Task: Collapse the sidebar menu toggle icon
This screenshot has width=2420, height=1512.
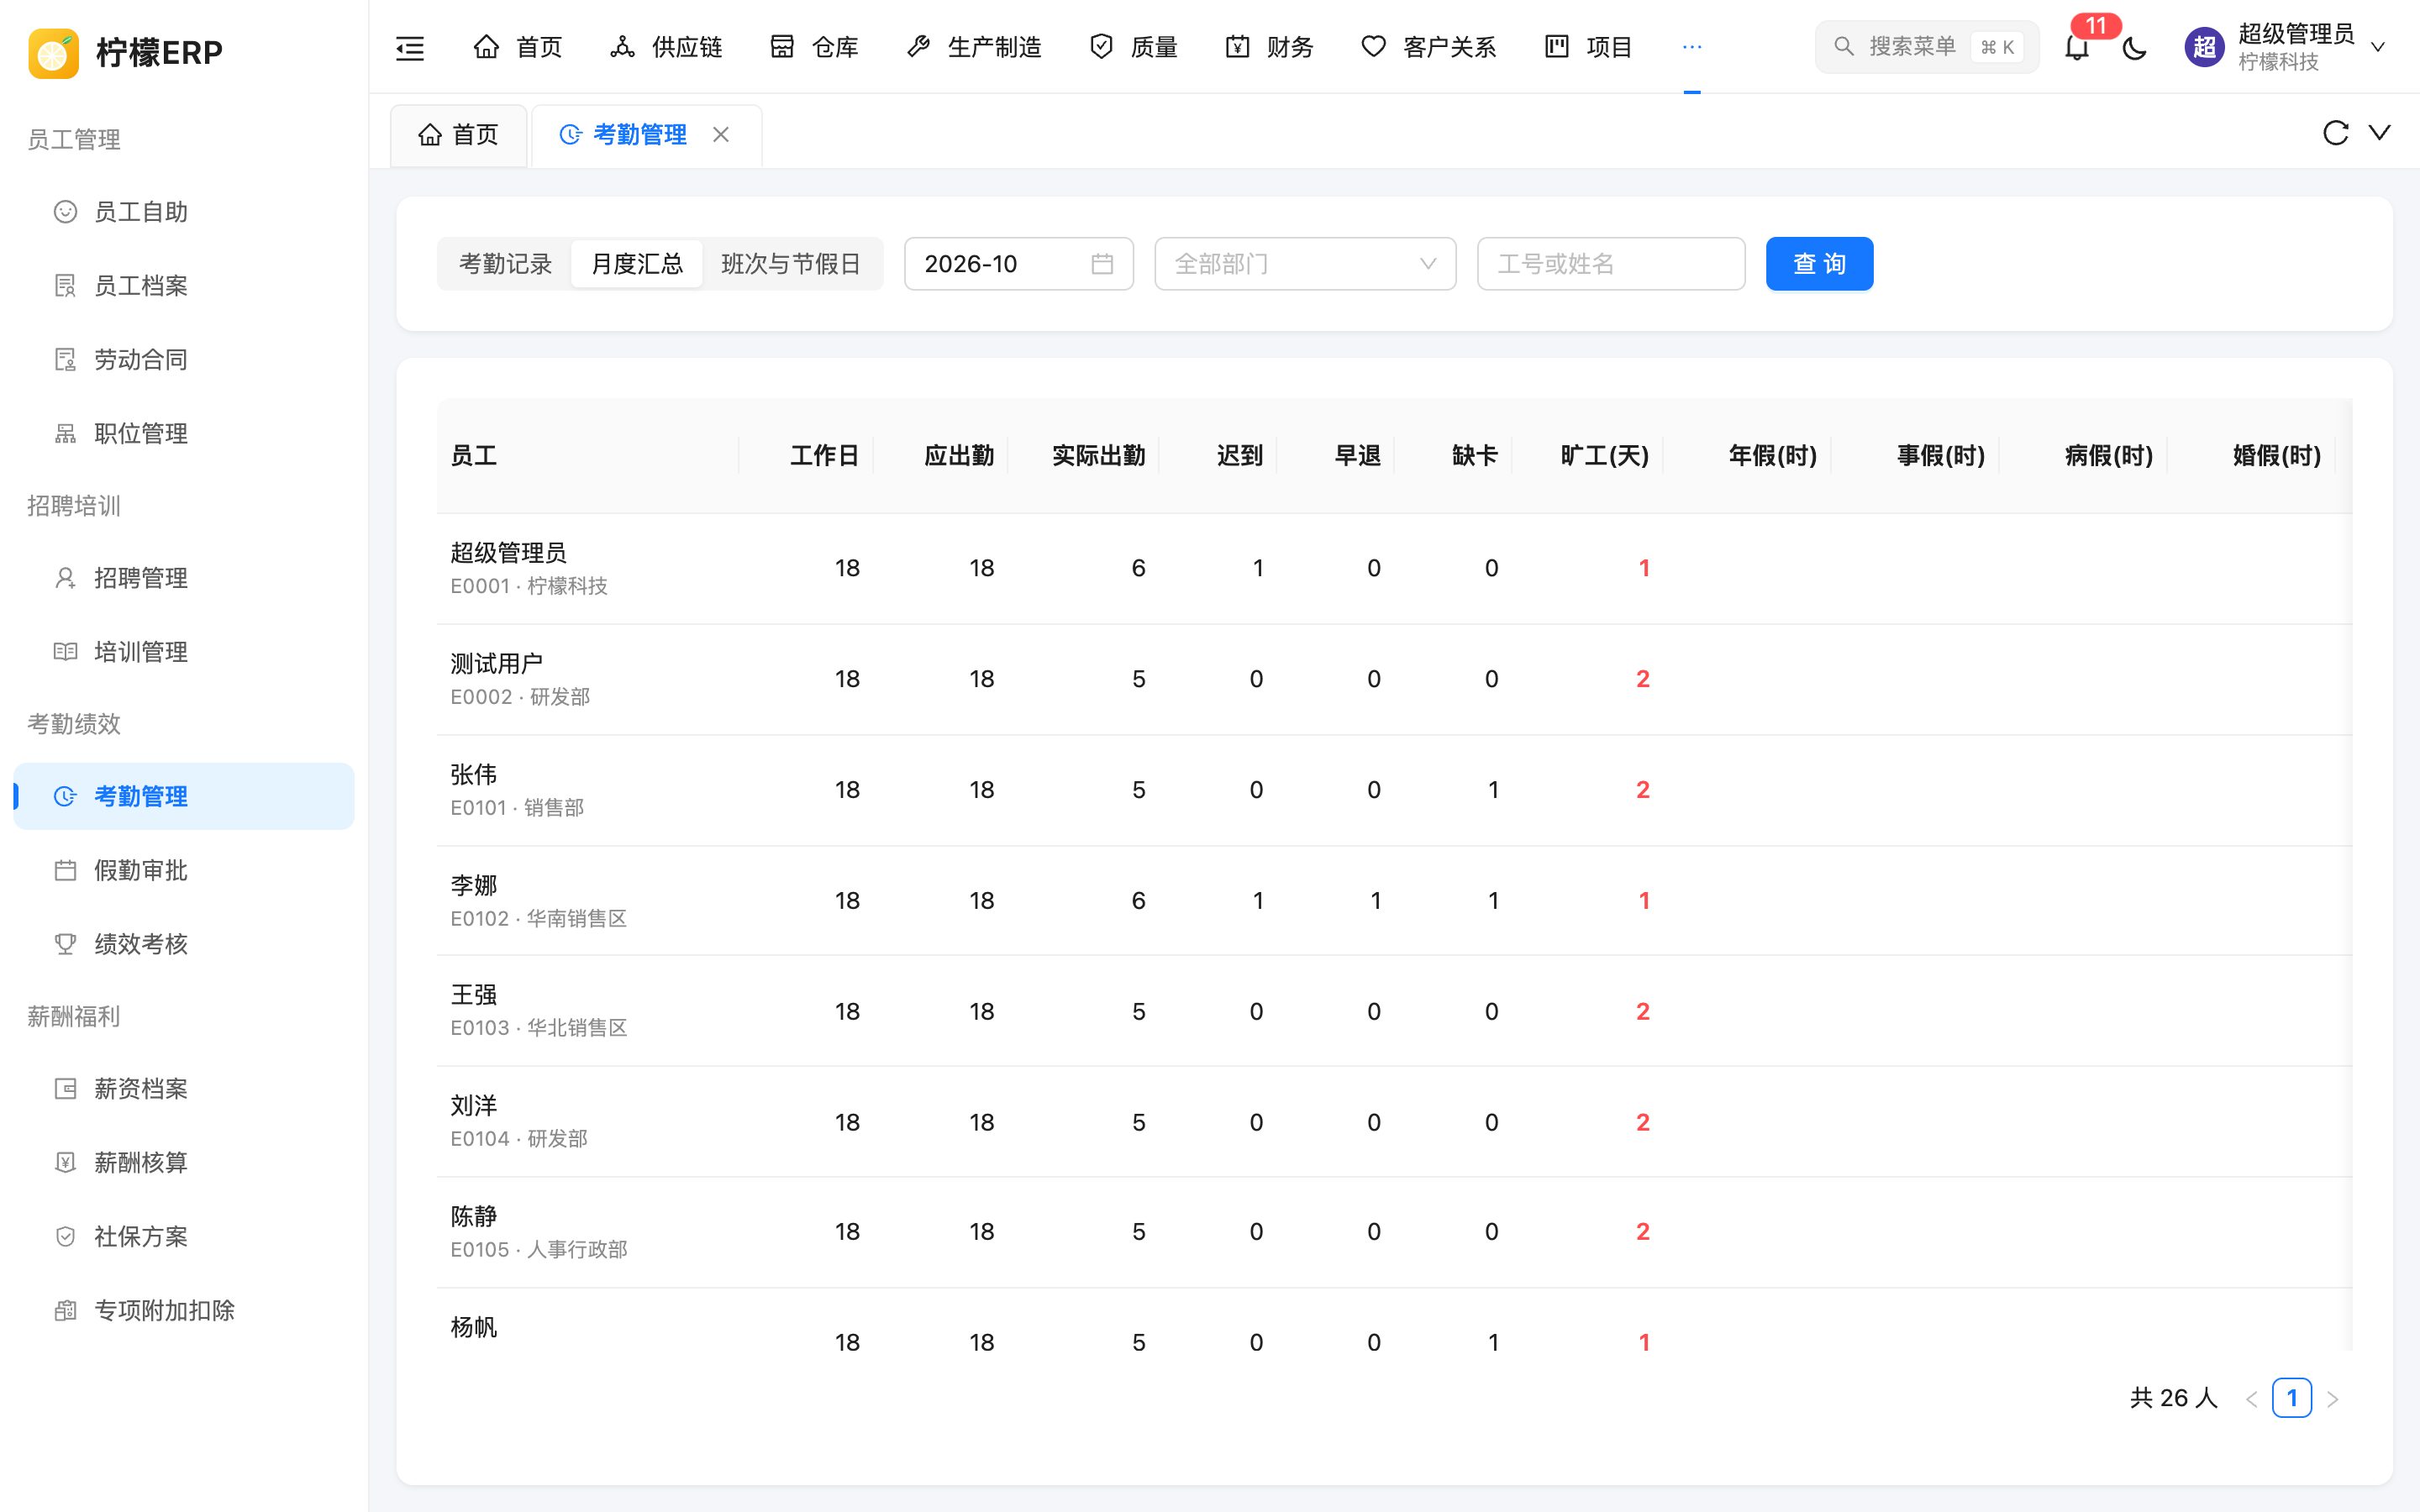Action: (410, 47)
